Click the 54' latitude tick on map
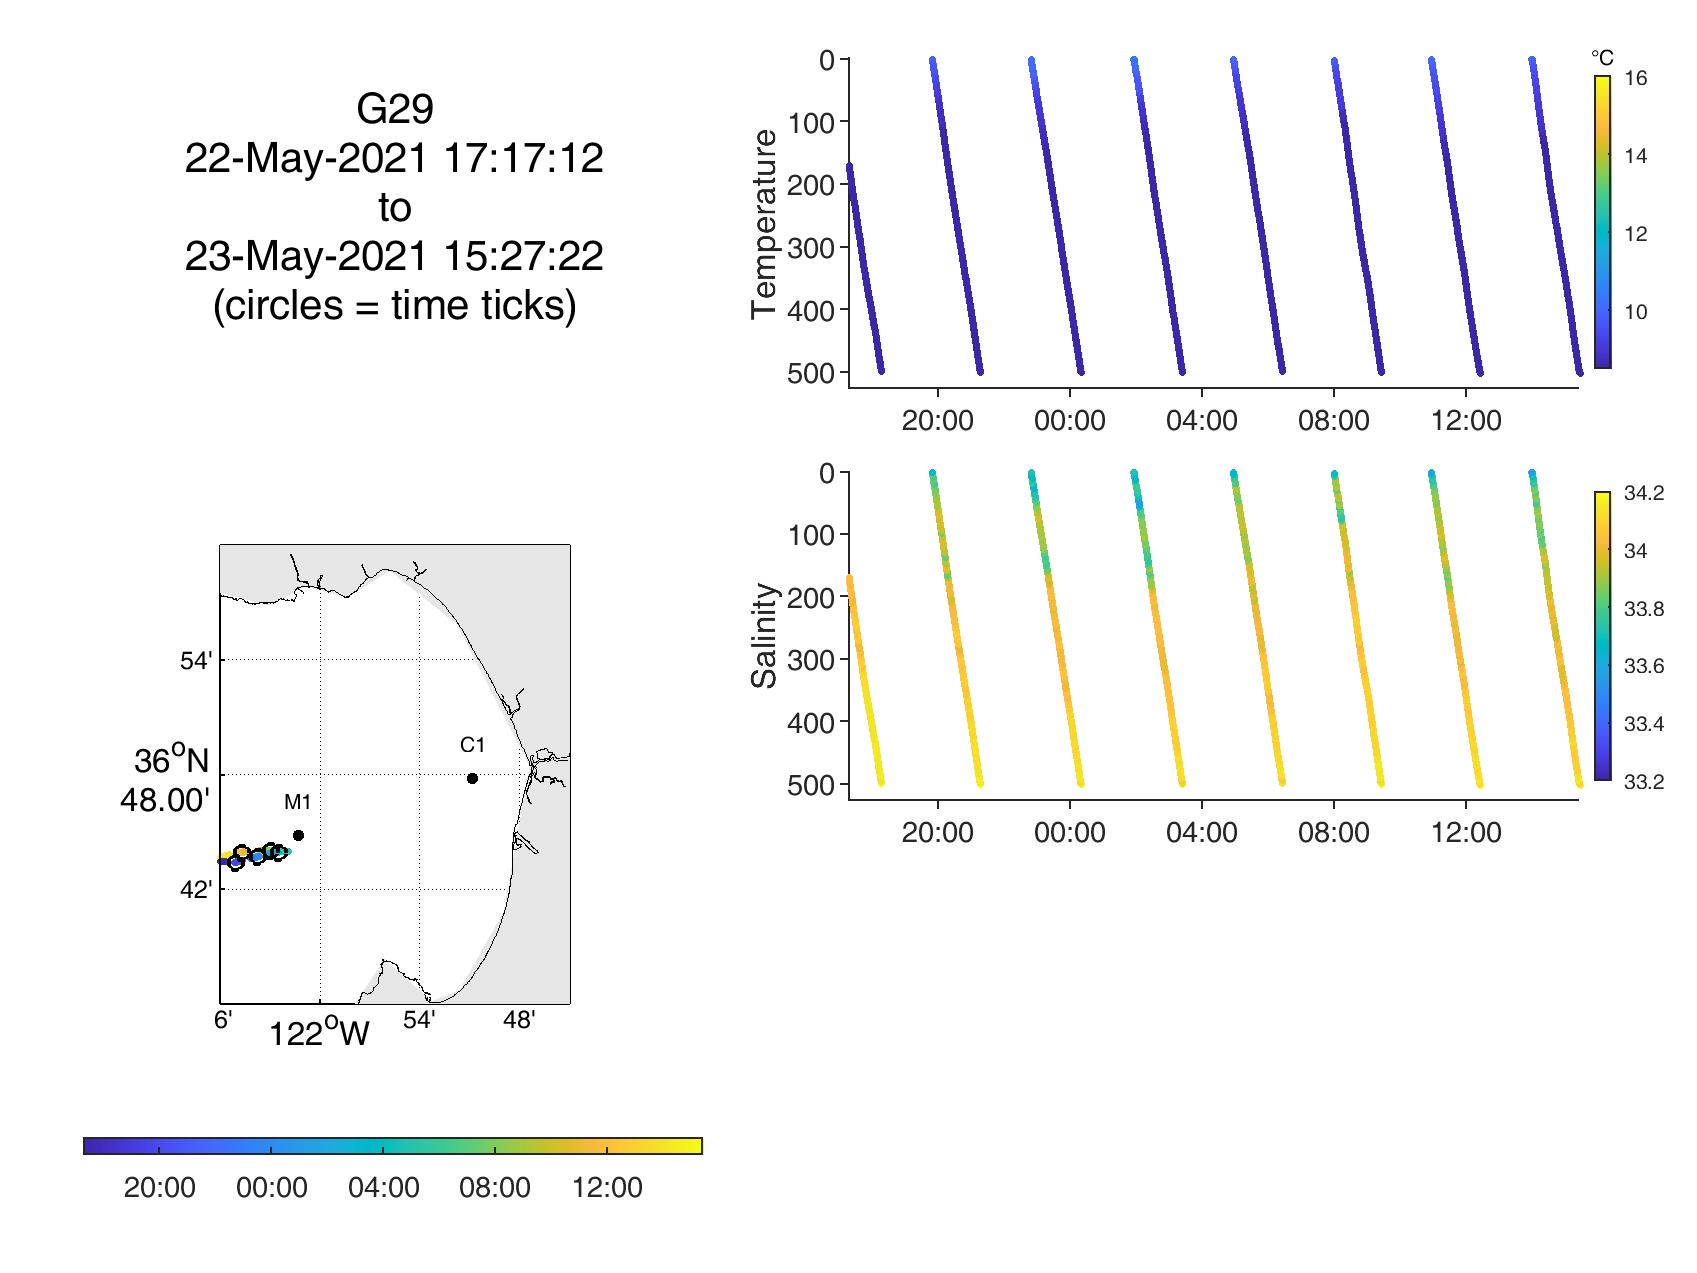The image size is (1697, 1273). [x=196, y=661]
